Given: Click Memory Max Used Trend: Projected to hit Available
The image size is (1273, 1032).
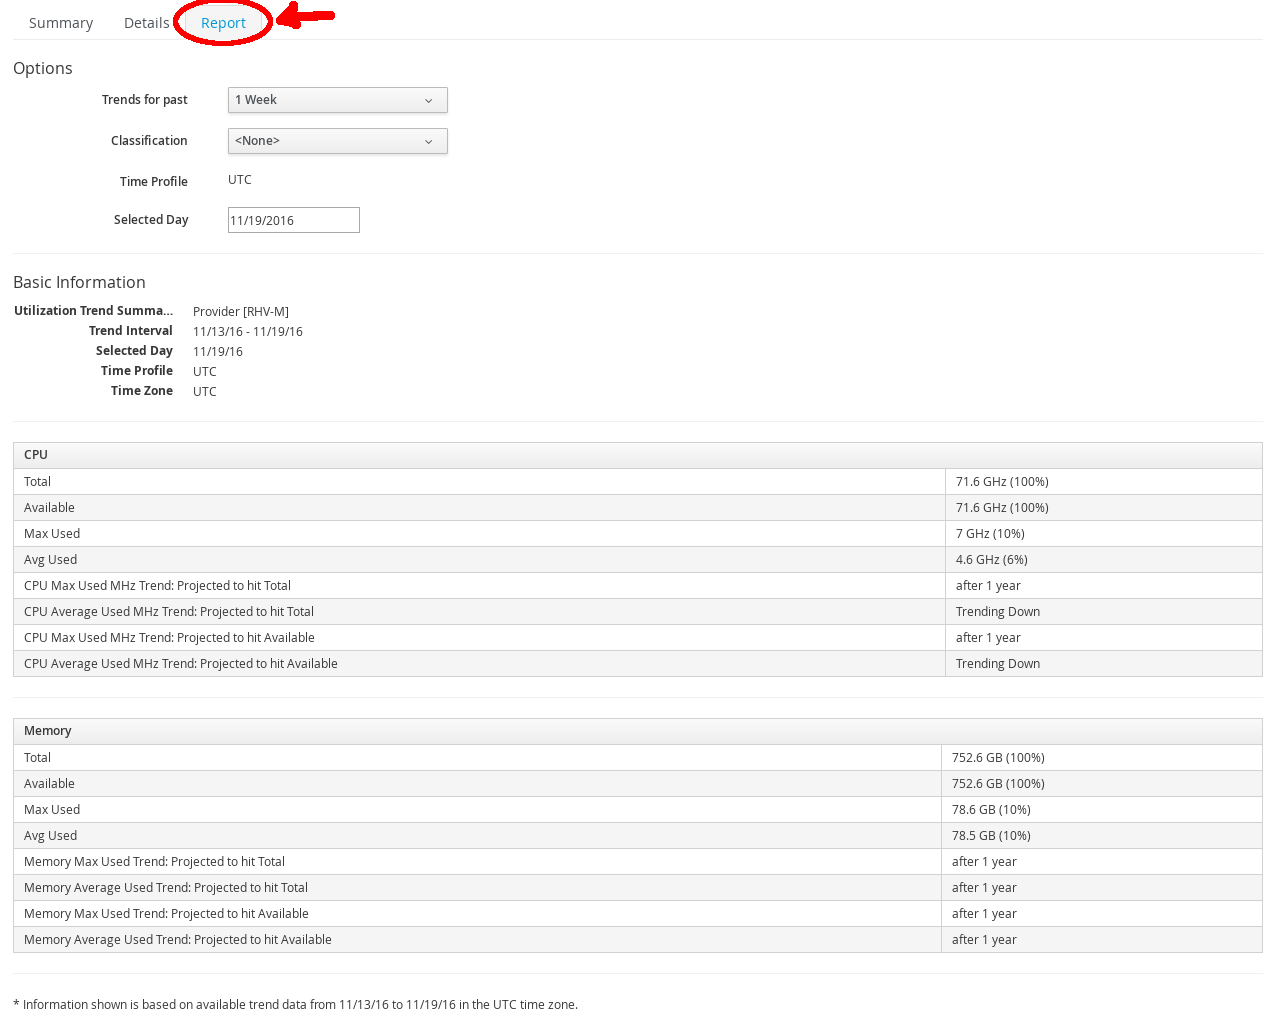Looking at the screenshot, I should (x=166, y=914).
